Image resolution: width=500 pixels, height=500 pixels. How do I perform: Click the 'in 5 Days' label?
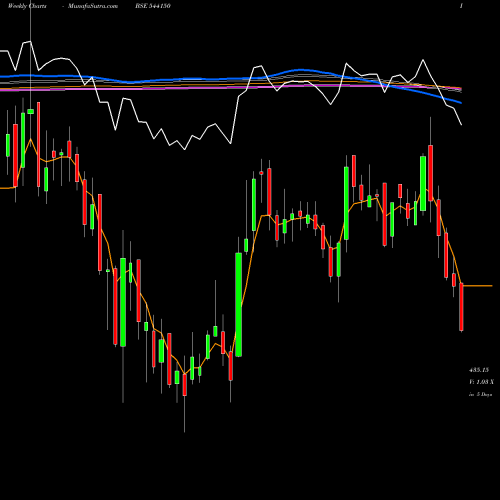coord(480,394)
